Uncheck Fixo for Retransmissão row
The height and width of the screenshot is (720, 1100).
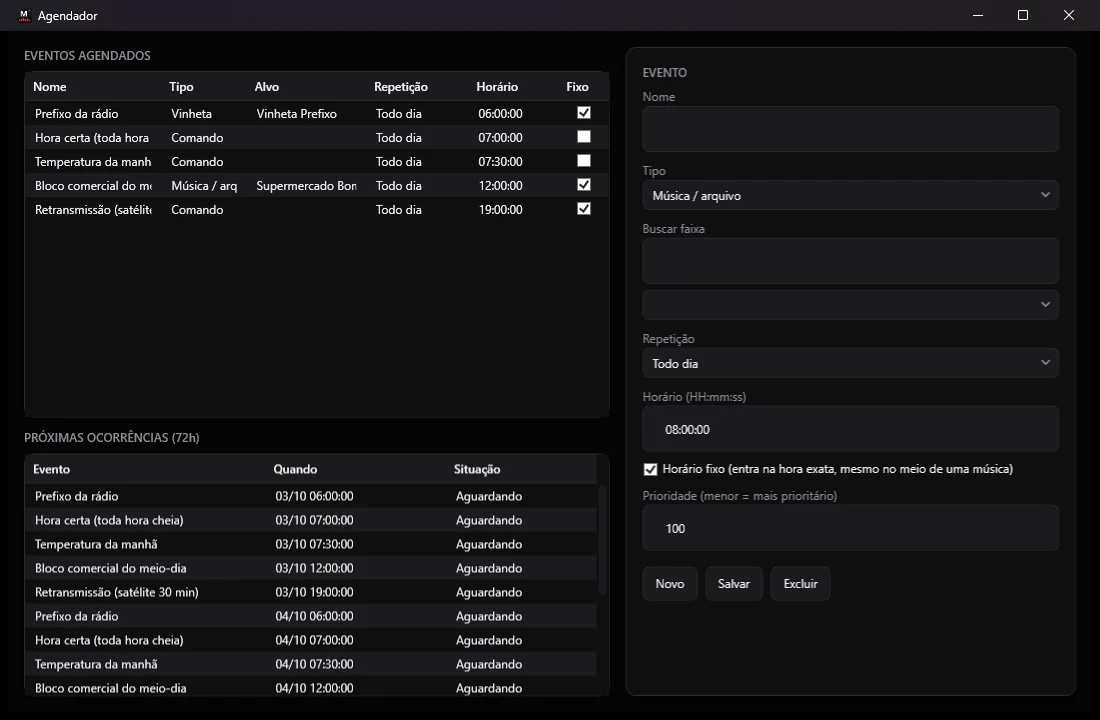pos(584,208)
